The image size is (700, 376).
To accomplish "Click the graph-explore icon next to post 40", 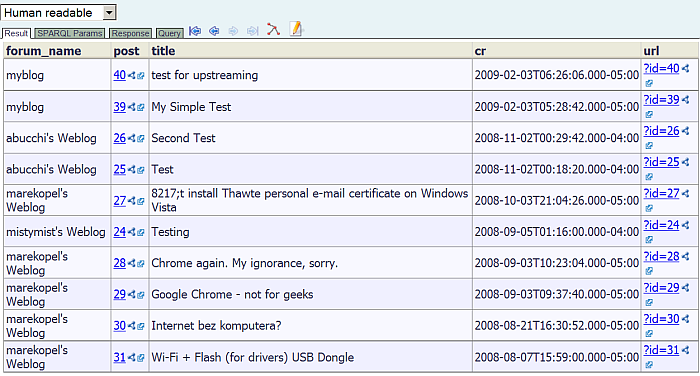I will 131,75.
